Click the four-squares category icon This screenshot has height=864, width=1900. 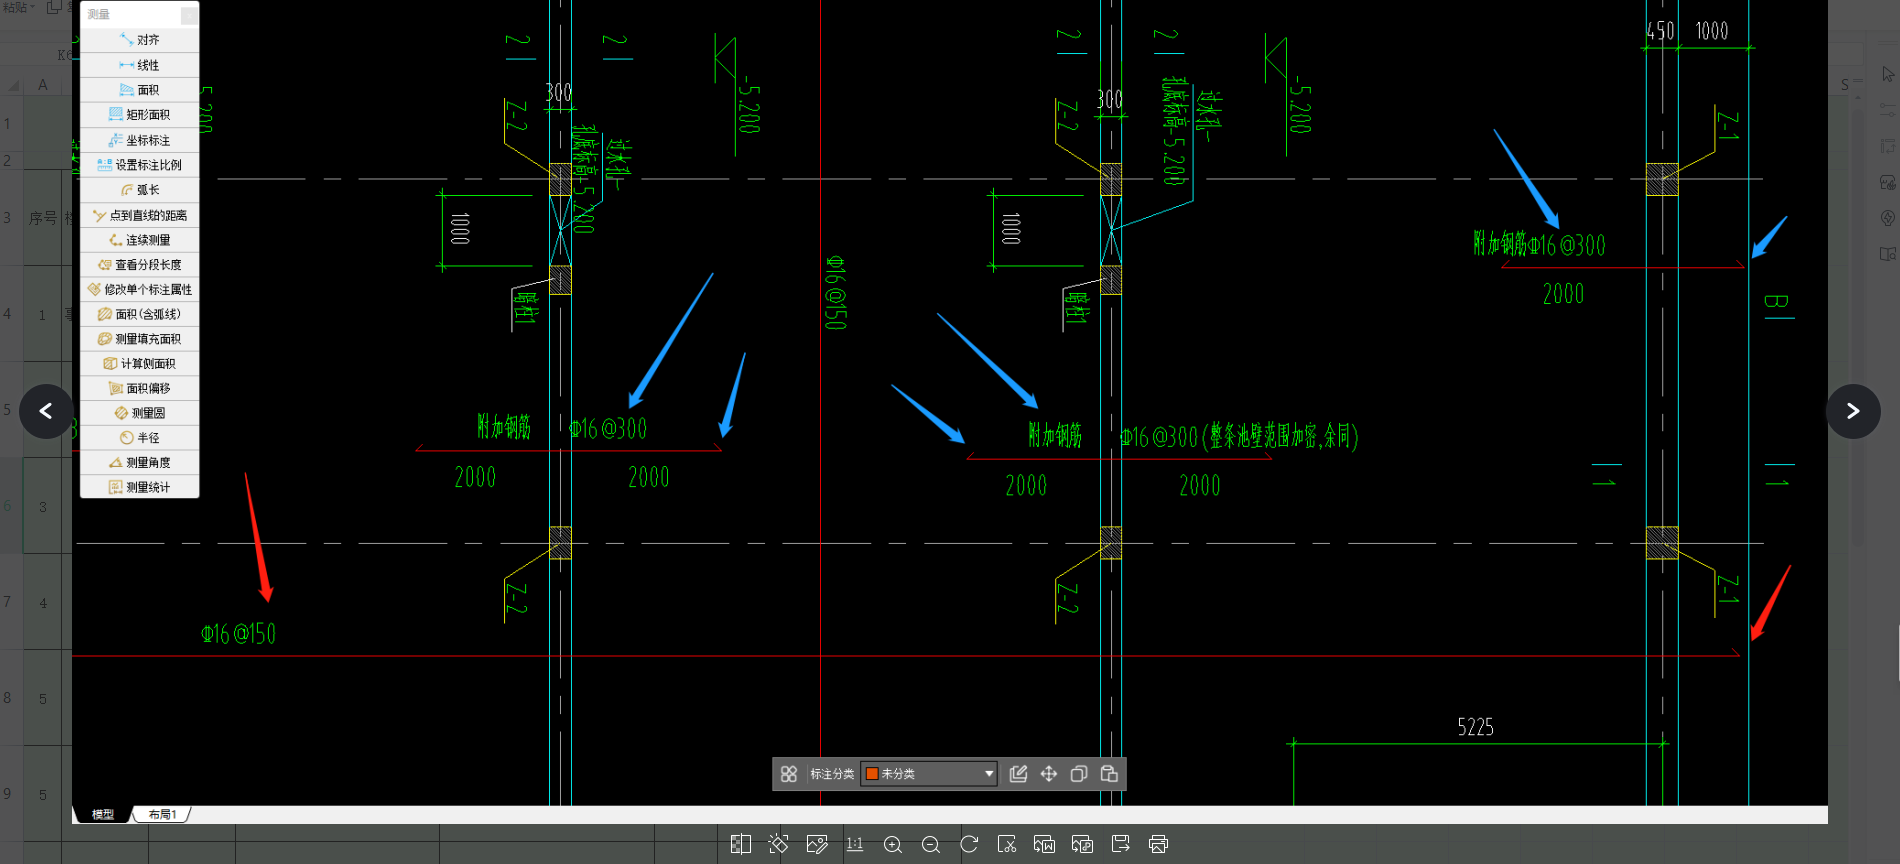(x=789, y=774)
